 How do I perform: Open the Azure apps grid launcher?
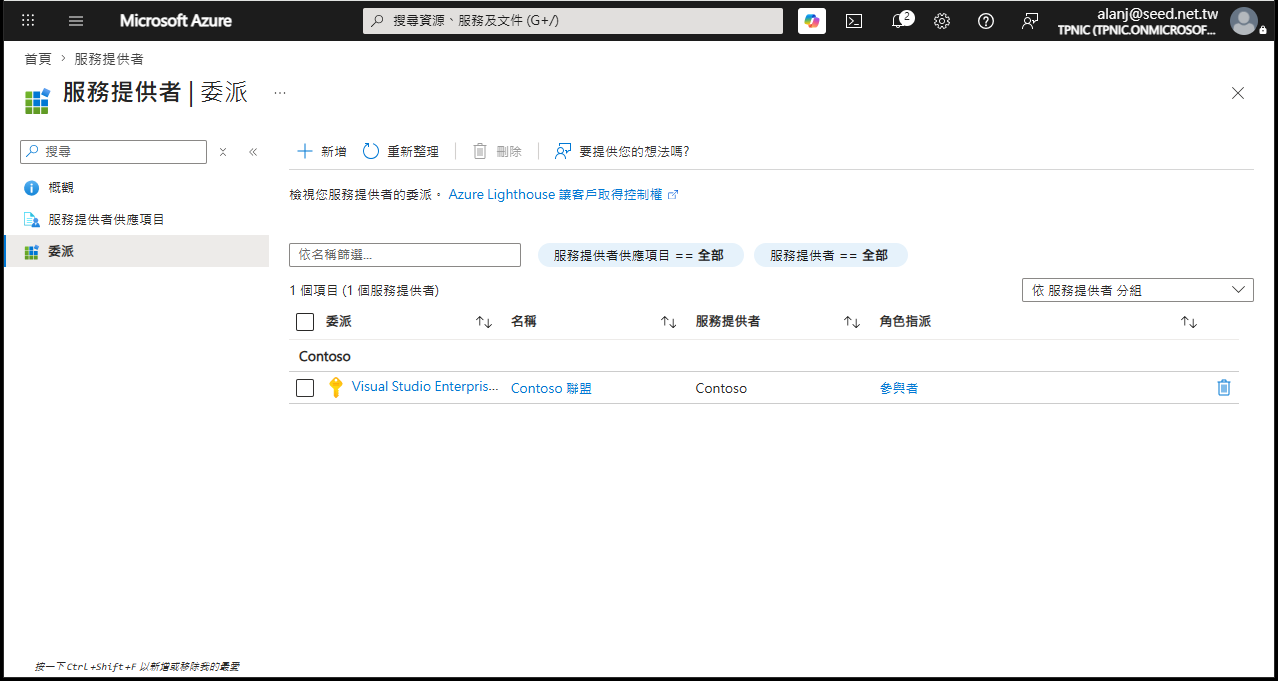point(28,21)
